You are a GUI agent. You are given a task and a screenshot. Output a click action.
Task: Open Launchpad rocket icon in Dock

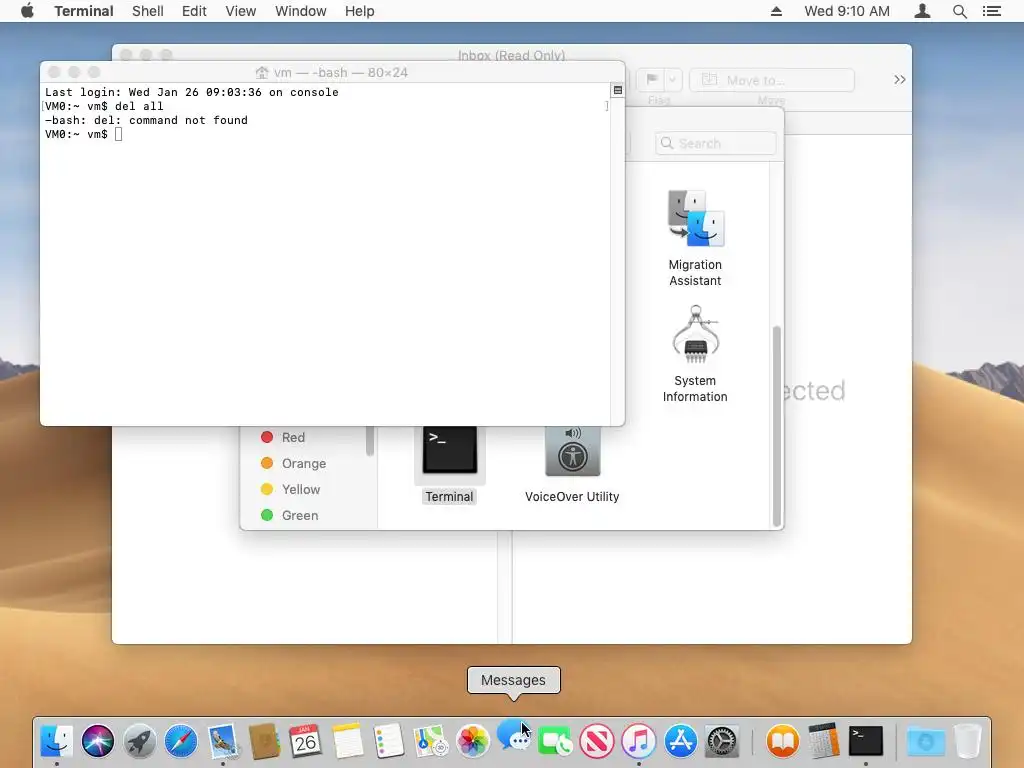tap(140, 741)
